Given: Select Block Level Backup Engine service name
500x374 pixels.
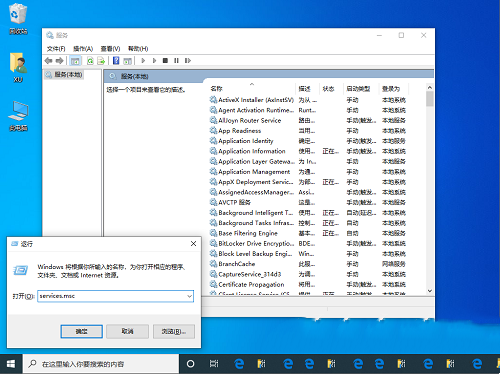Looking at the screenshot, I should pos(255,254).
